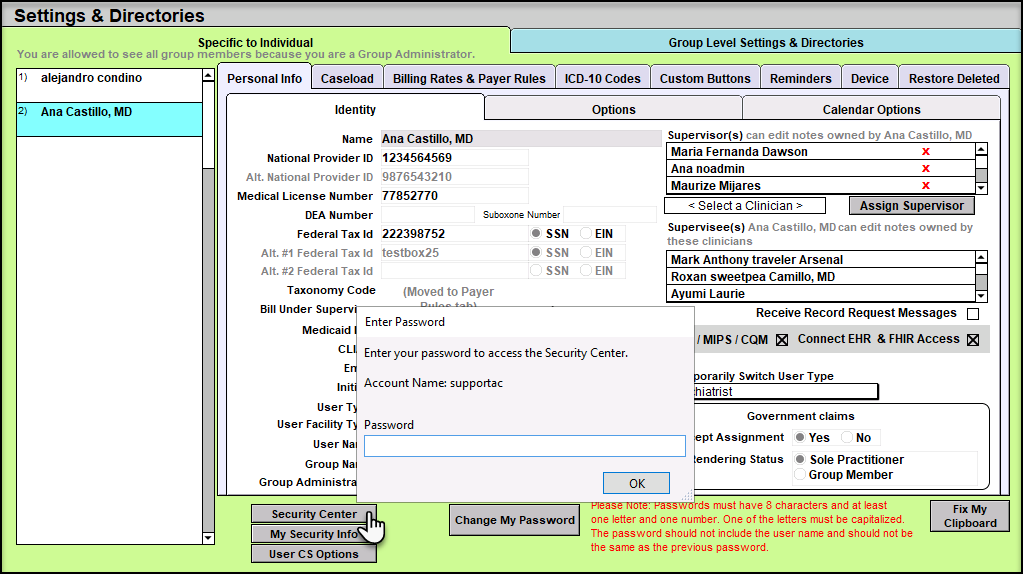Image resolution: width=1023 pixels, height=574 pixels.
Task: Click OK in Enter Password dialog
Action: pyautogui.click(x=636, y=483)
